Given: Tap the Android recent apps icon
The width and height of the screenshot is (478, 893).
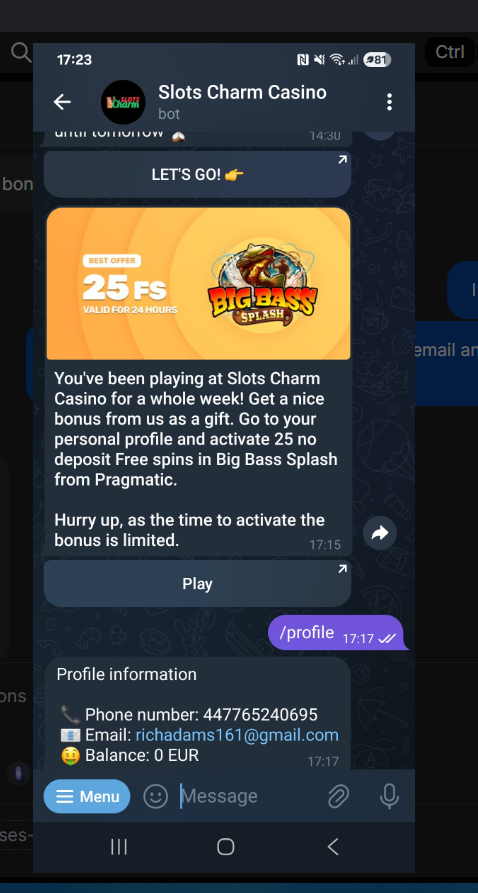Looking at the screenshot, I should pos(119,847).
